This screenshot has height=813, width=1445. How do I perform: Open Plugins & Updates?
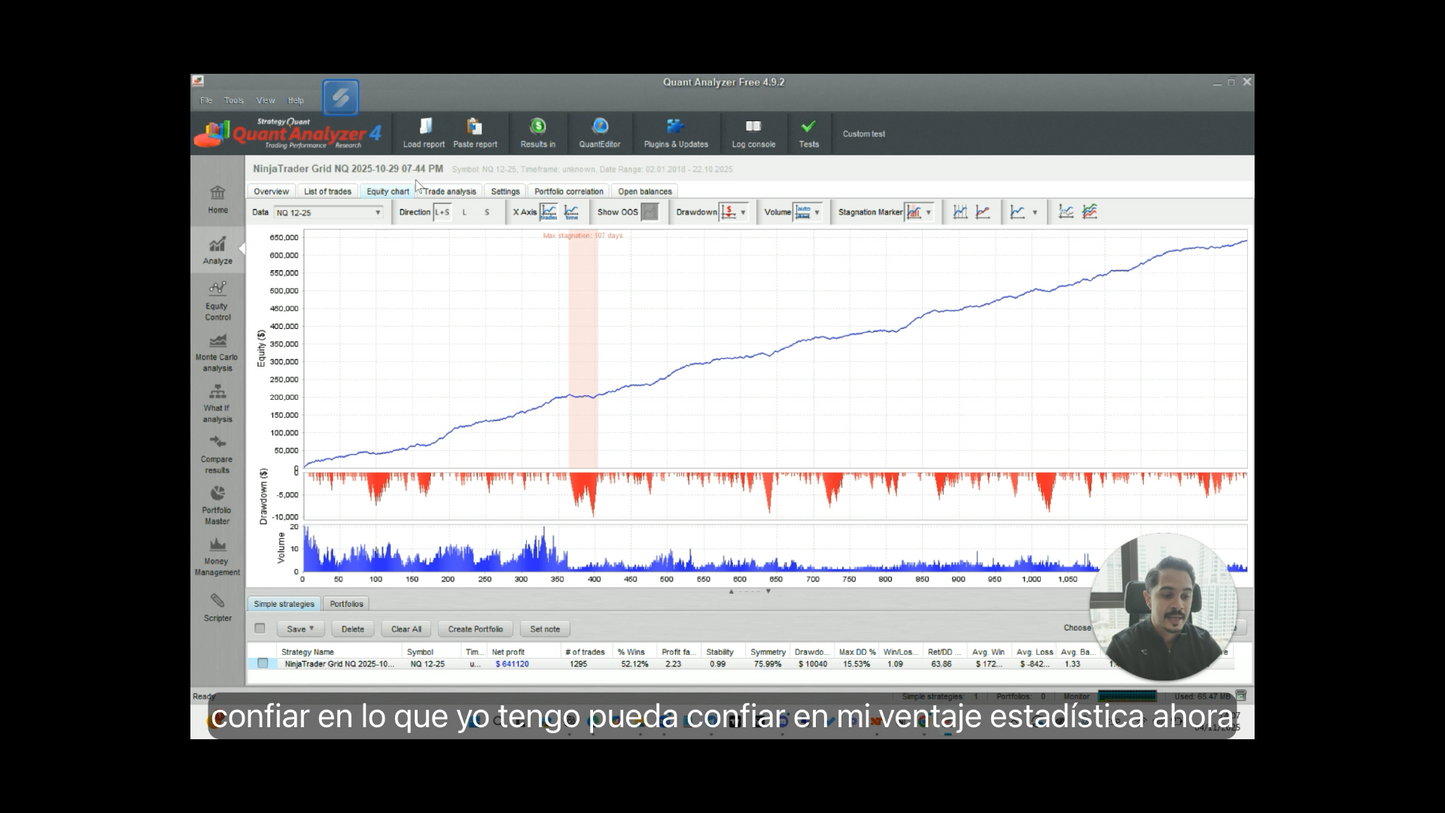coord(676,133)
